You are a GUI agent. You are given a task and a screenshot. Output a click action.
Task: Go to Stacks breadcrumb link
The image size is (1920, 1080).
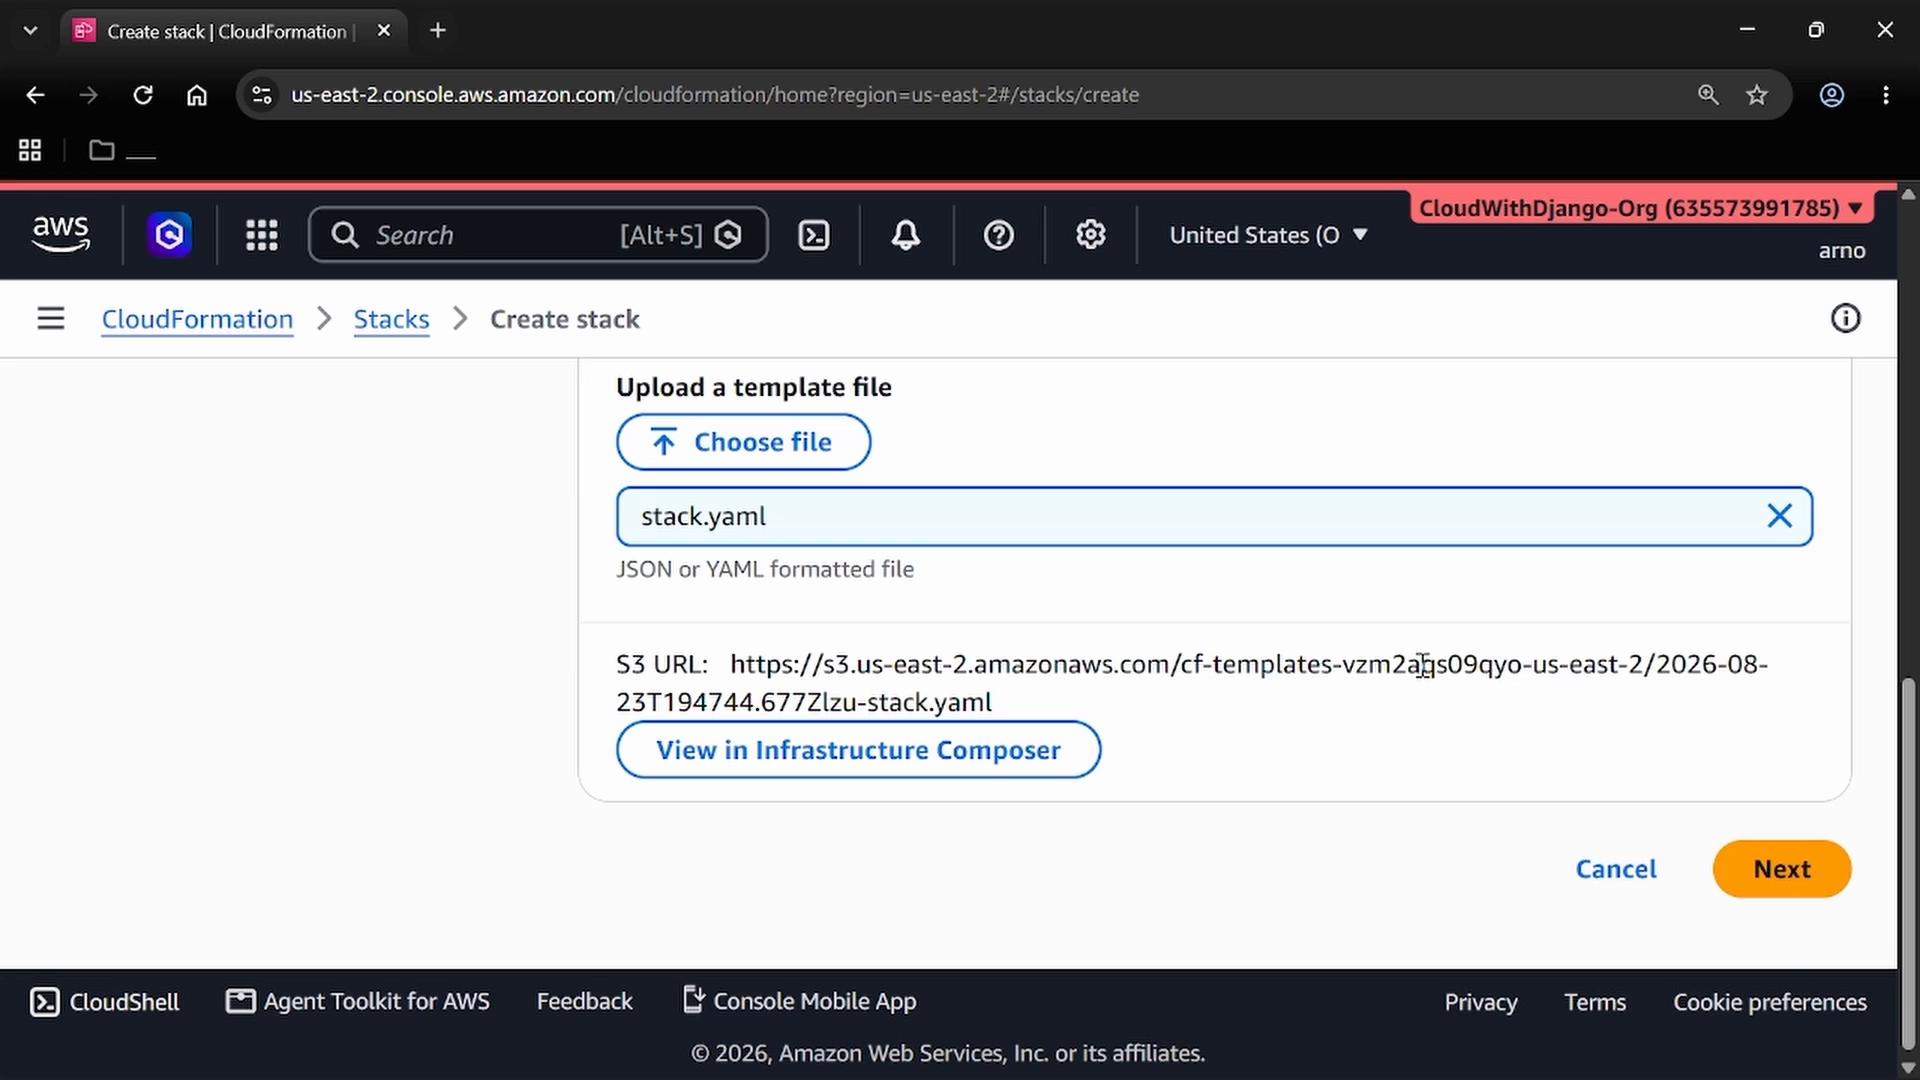391,319
